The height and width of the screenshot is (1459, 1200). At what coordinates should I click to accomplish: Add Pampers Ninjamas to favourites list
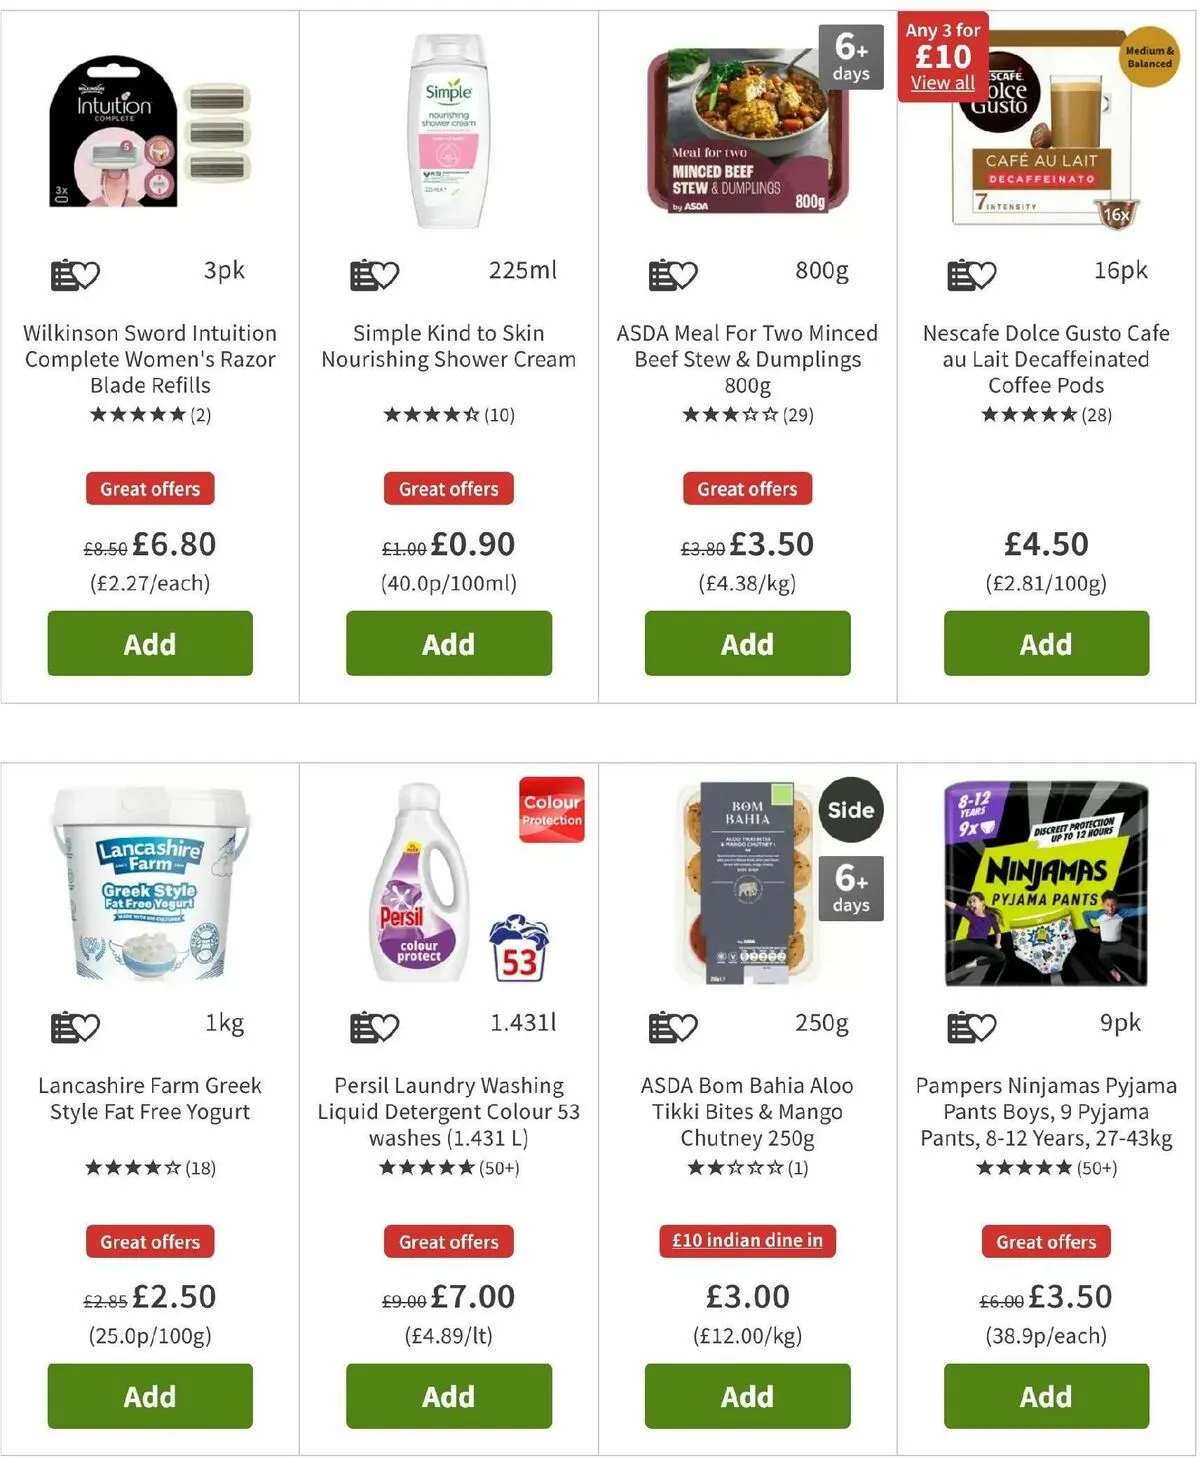[x=972, y=1027]
